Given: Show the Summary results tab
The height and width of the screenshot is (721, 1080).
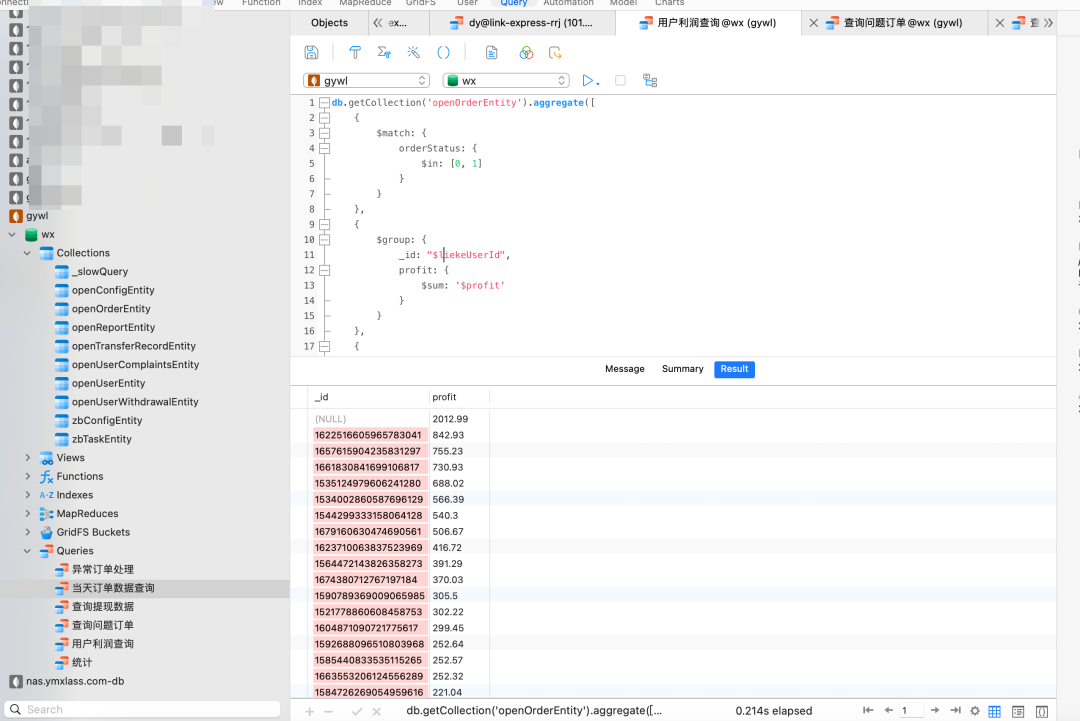Looking at the screenshot, I should [x=683, y=369].
